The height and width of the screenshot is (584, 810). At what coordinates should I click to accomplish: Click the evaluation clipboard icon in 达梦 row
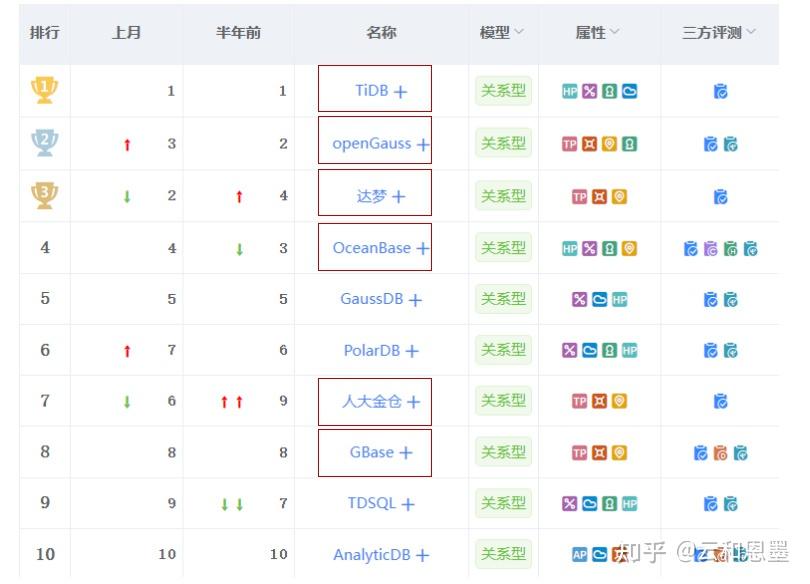(722, 195)
